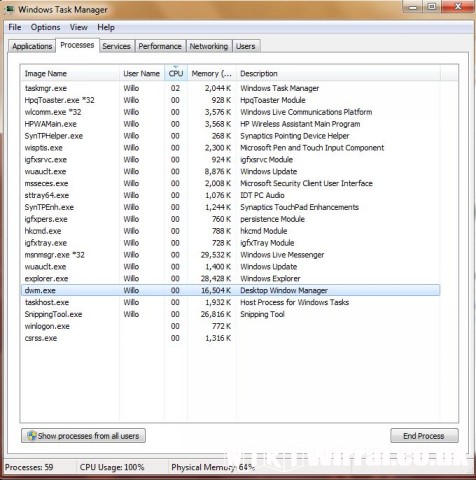Screen dimensions: 476x480
Task: Select the Processes tab
Action: pos(77,45)
